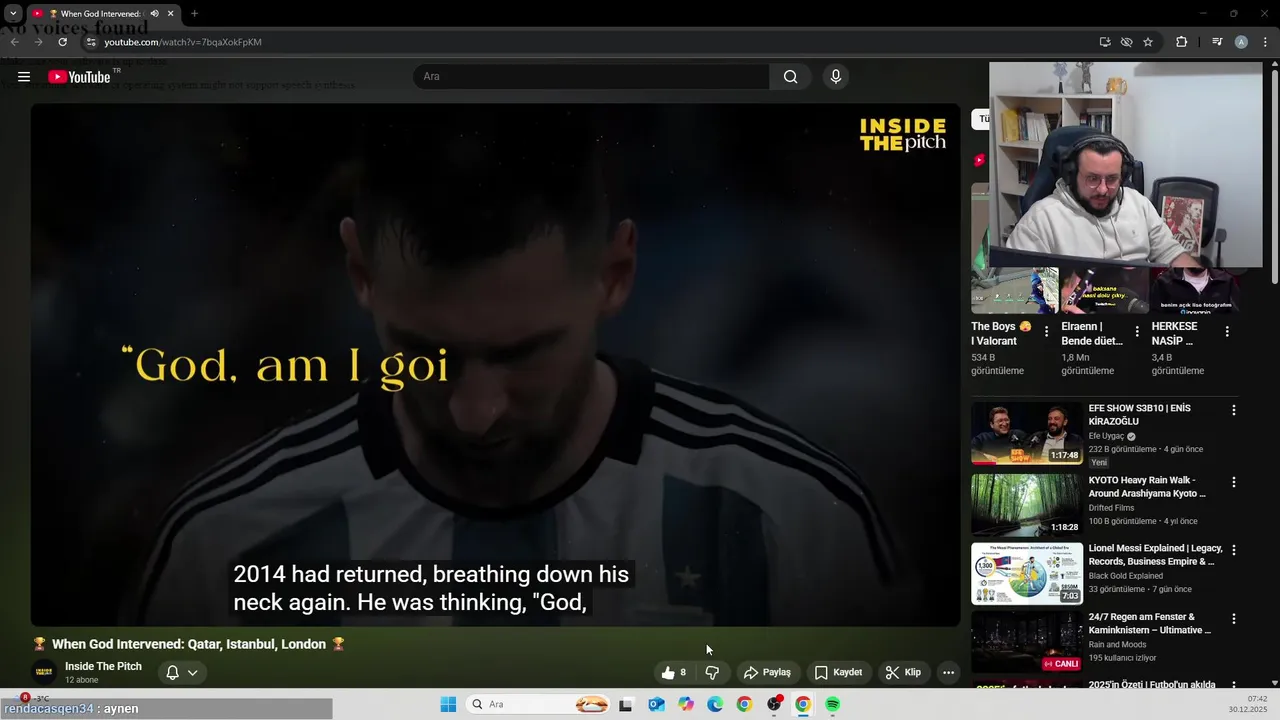This screenshot has height=720, width=1280.
Task: Click the YouTube search magnifier button
Action: [791, 77]
